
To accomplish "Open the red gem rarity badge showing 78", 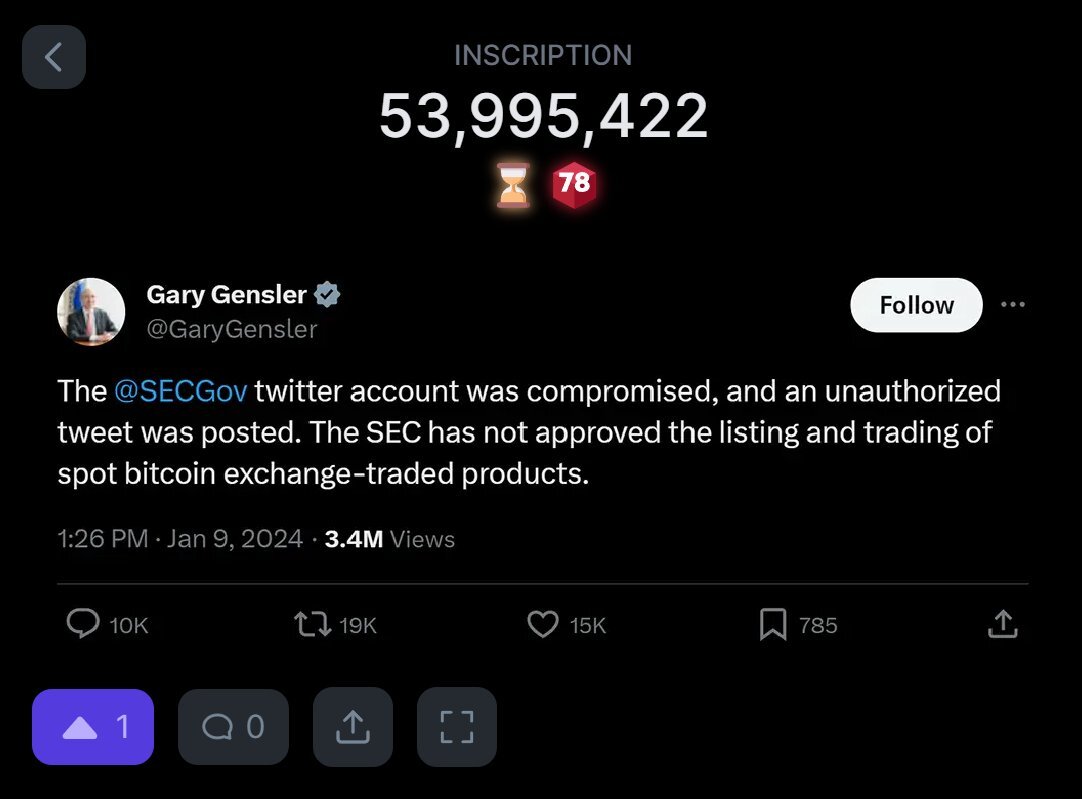I will click(573, 184).
